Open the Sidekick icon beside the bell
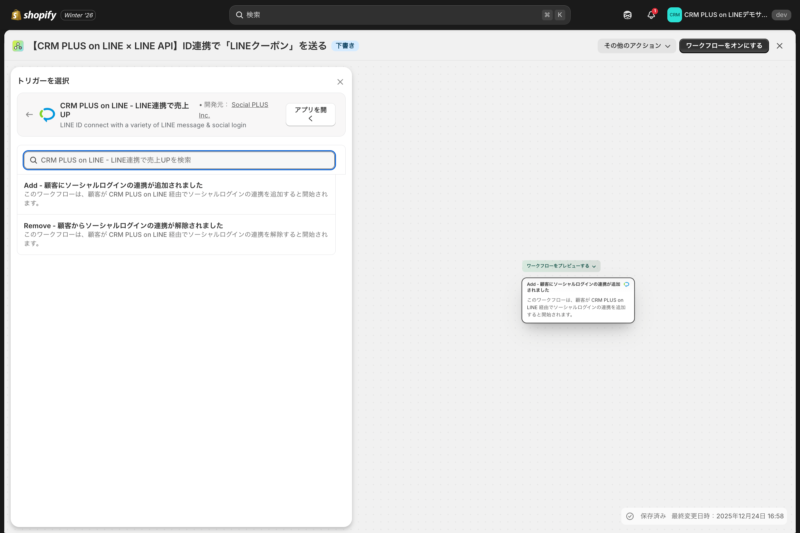The height and width of the screenshot is (533, 800). click(627, 15)
